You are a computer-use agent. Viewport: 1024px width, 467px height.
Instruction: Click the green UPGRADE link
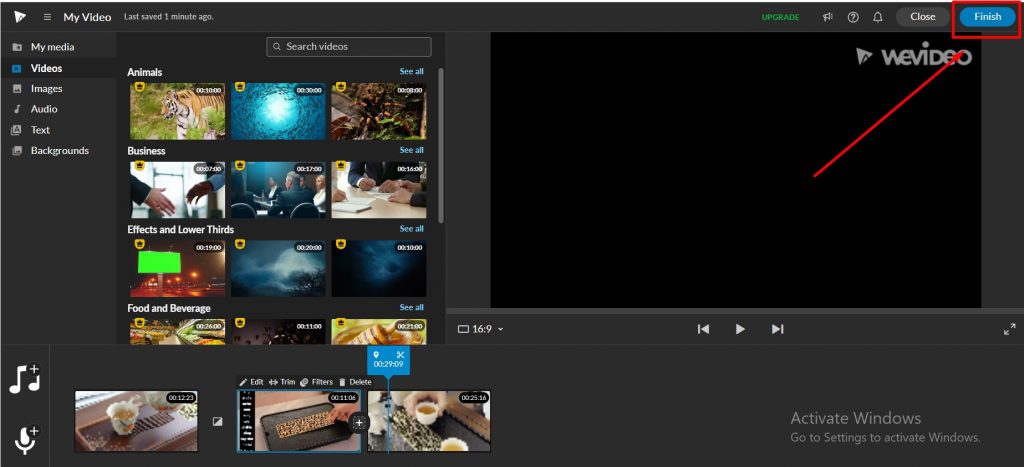click(x=780, y=18)
